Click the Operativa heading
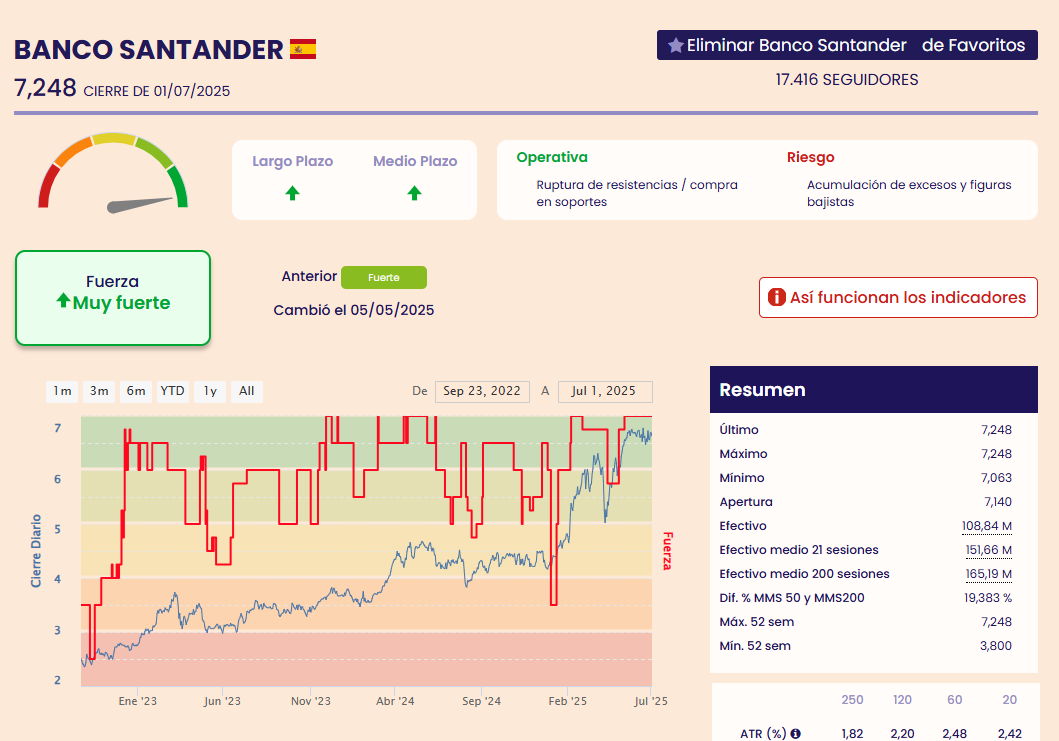Image resolution: width=1059 pixels, height=741 pixels. click(x=552, y=157)
